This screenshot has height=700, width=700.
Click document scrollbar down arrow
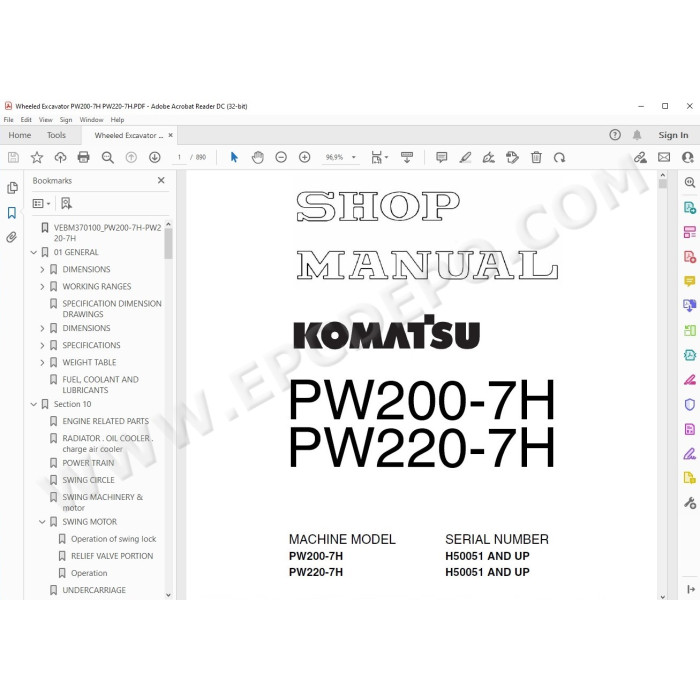click(x=662, y=596)
